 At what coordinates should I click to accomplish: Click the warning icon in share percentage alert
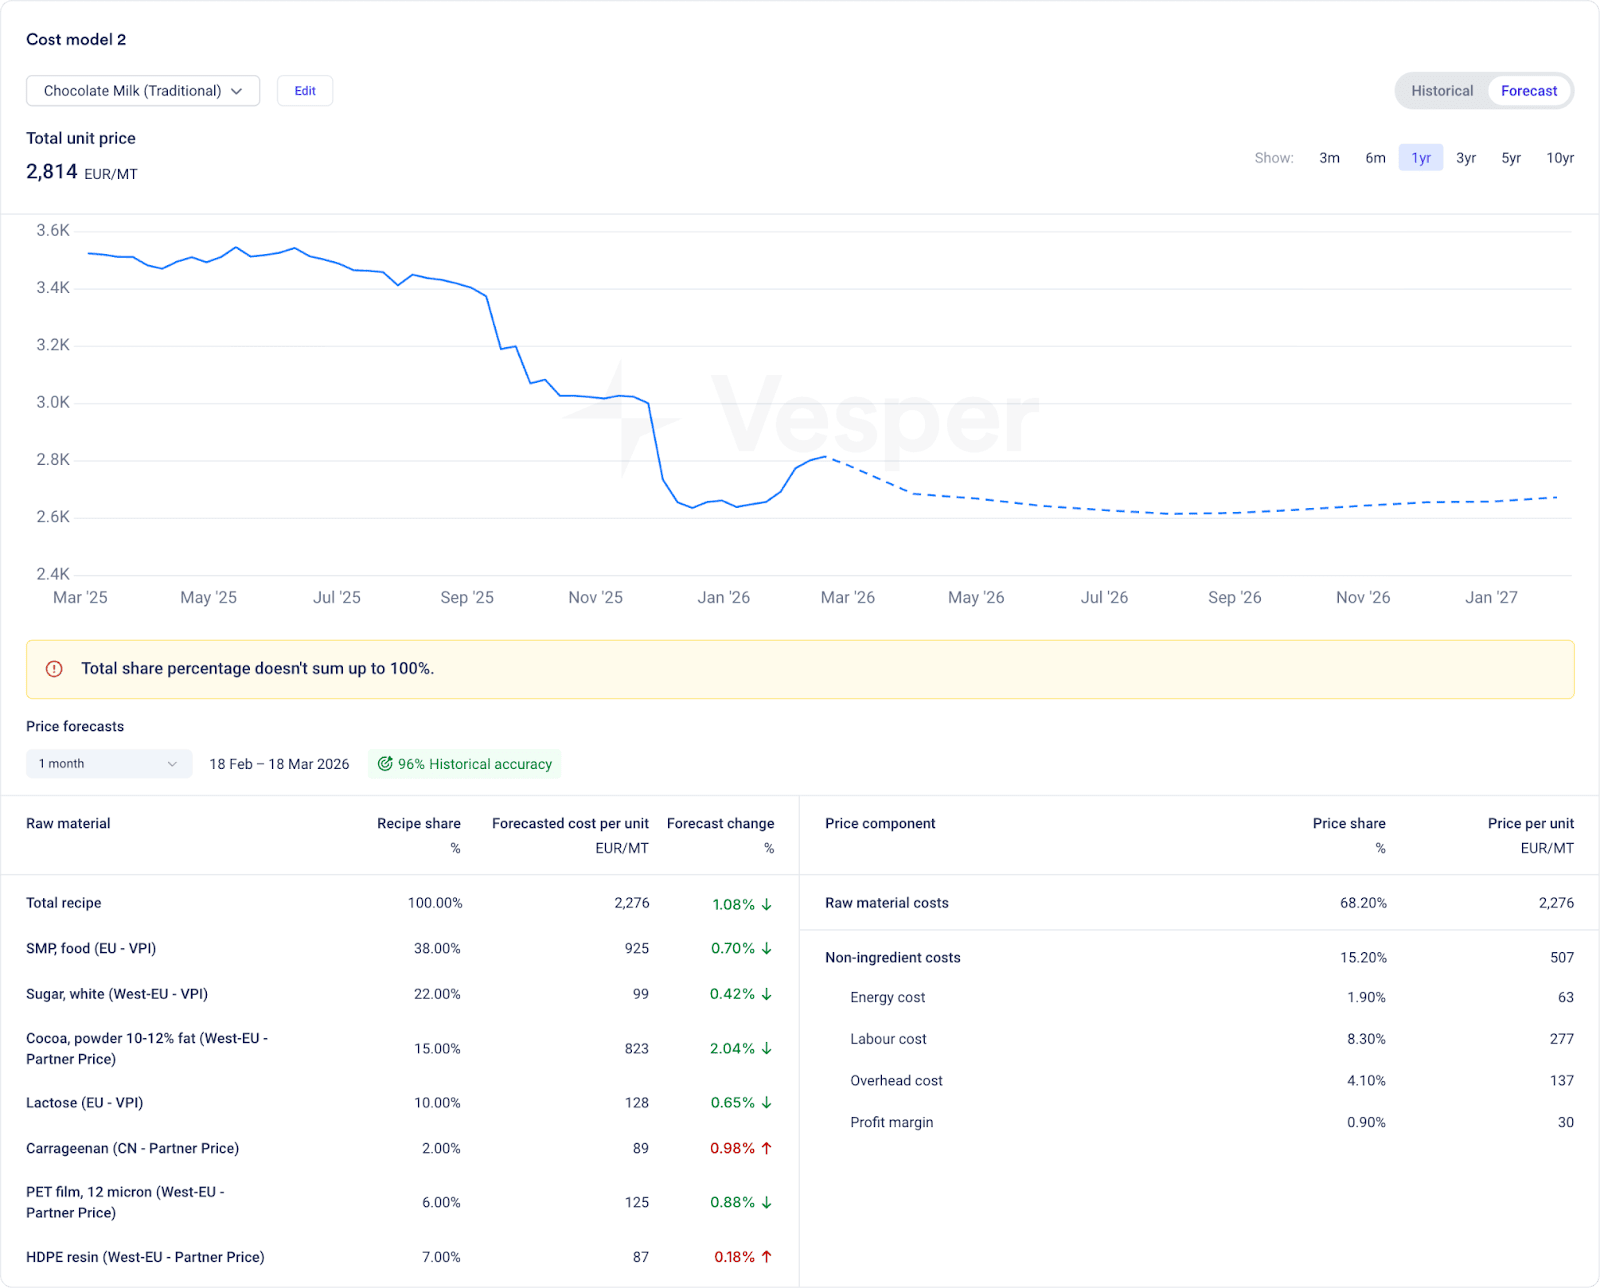coord(55,669)
